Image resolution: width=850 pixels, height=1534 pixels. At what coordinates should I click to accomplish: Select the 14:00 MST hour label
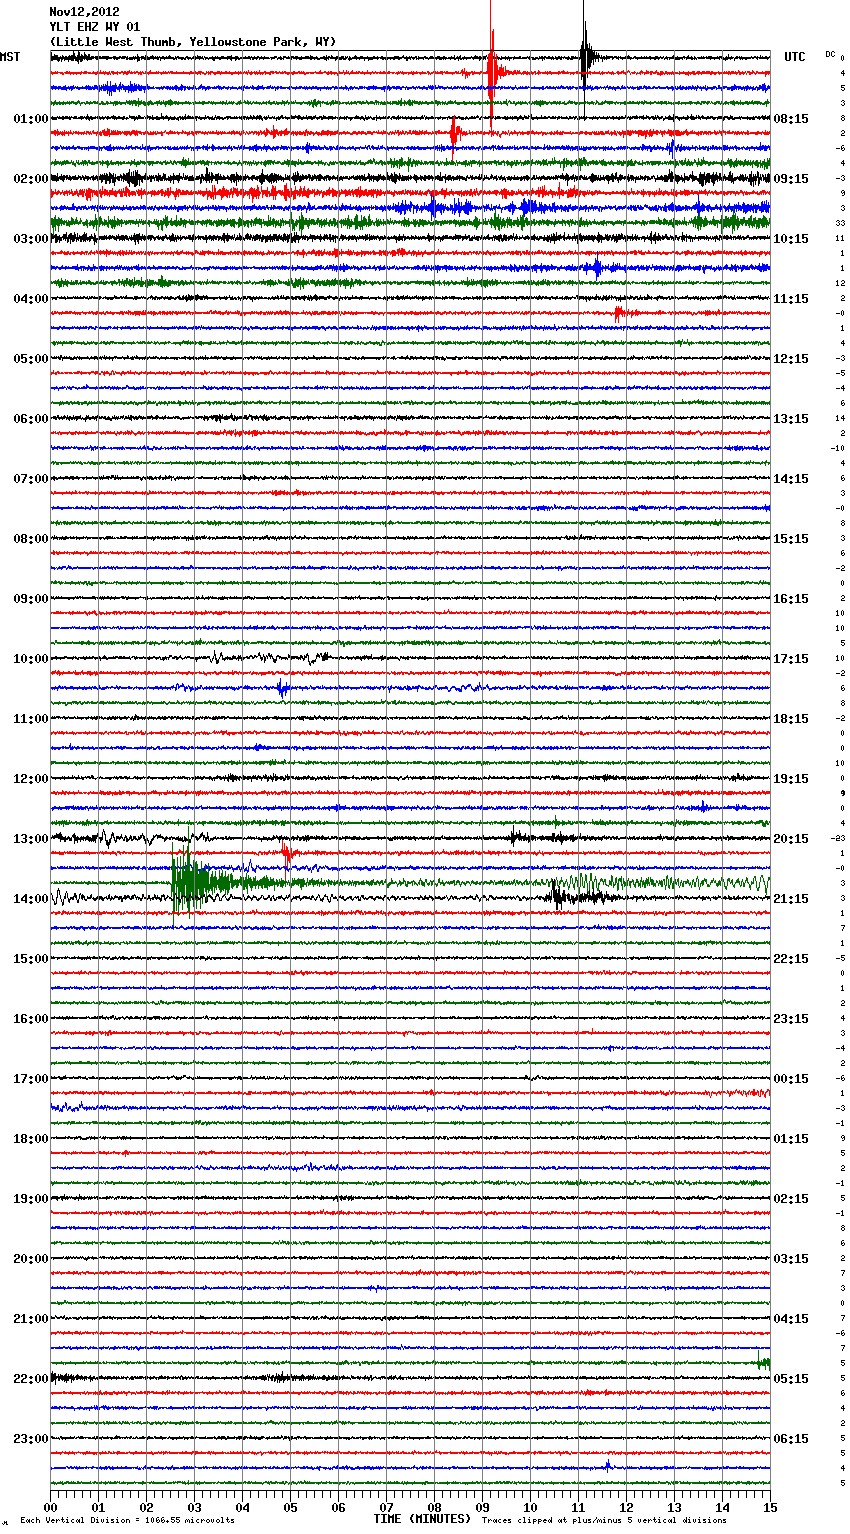[31, 899]
